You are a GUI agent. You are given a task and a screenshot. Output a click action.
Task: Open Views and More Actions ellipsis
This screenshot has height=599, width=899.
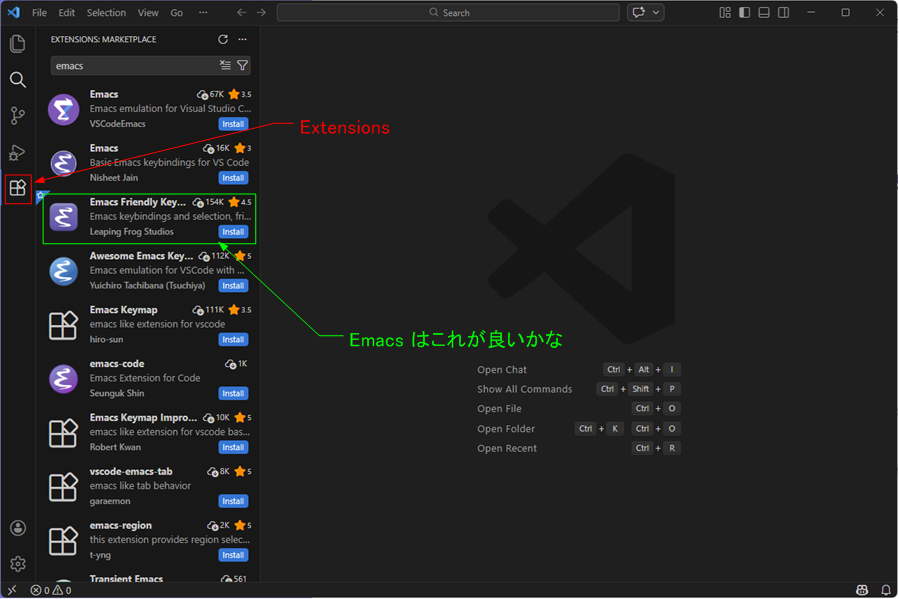point(242,40)
